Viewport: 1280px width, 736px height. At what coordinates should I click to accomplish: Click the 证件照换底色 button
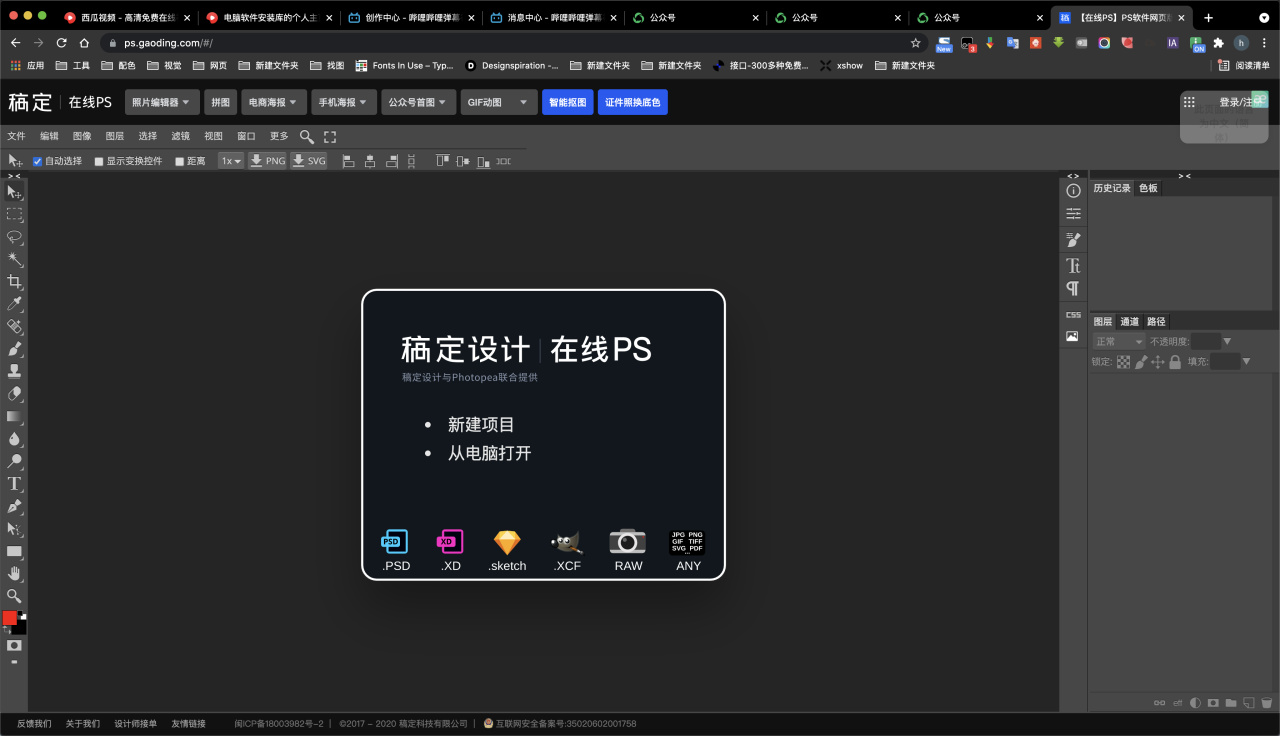(x=633, y=102)
